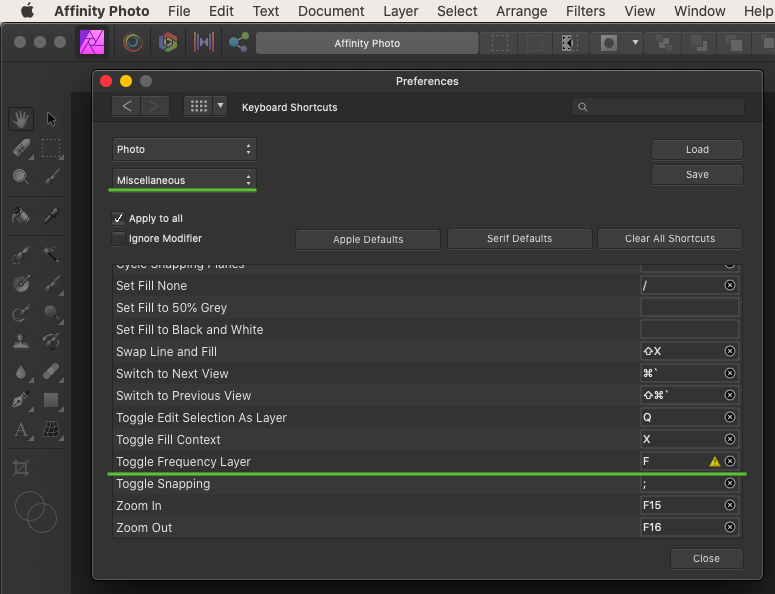Open the Layer menu

[x=400, y=11]
